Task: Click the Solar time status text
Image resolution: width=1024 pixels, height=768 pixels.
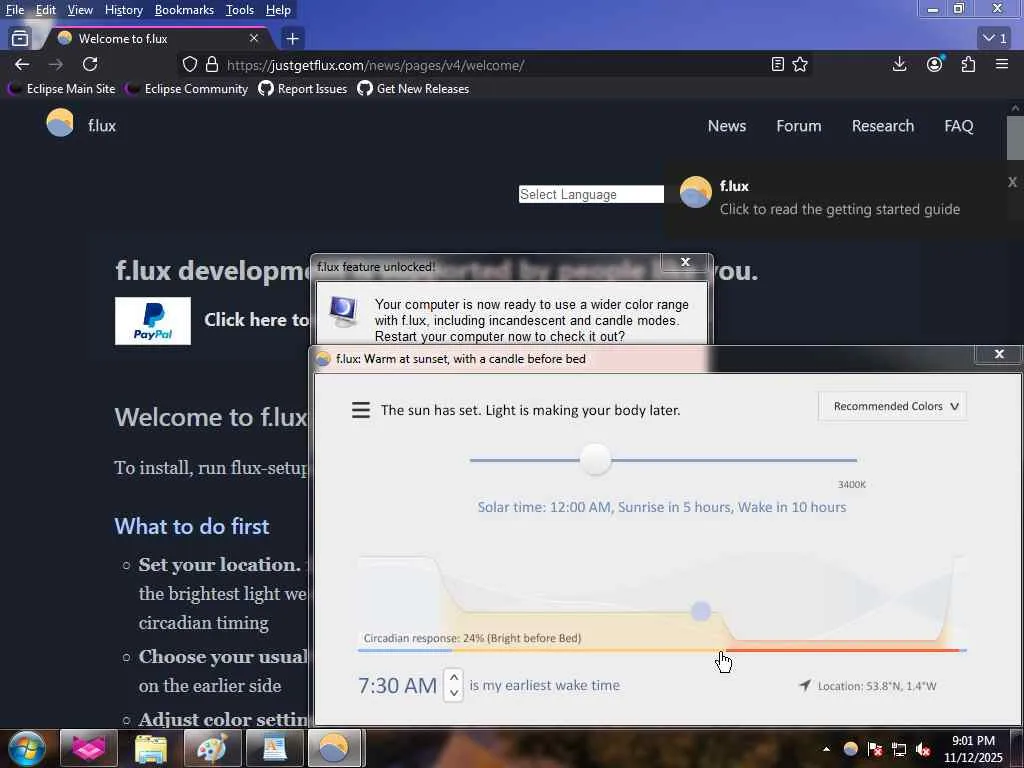Action: [x=662, y=507]
